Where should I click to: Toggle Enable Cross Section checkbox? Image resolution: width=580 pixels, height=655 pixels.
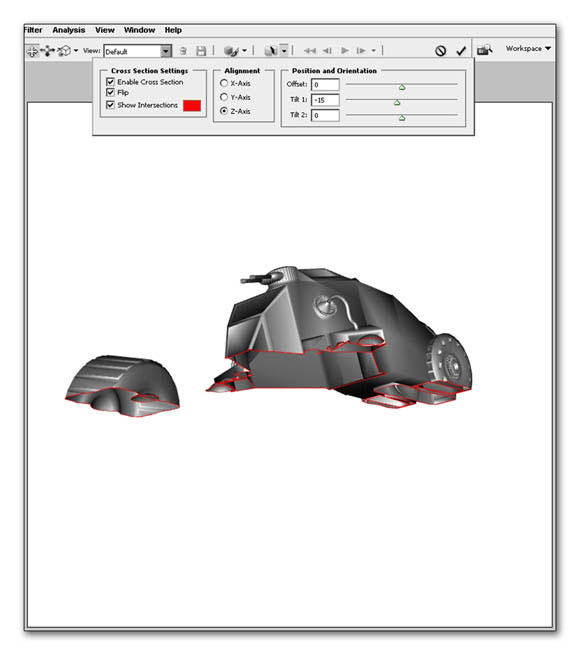coord(110,82)
